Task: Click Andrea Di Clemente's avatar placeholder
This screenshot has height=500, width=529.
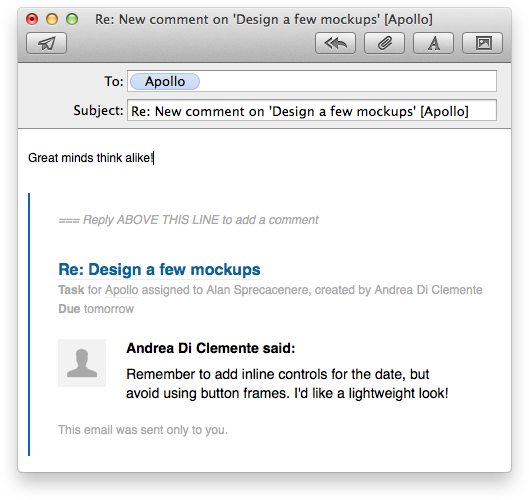Action: pos(82,363)
